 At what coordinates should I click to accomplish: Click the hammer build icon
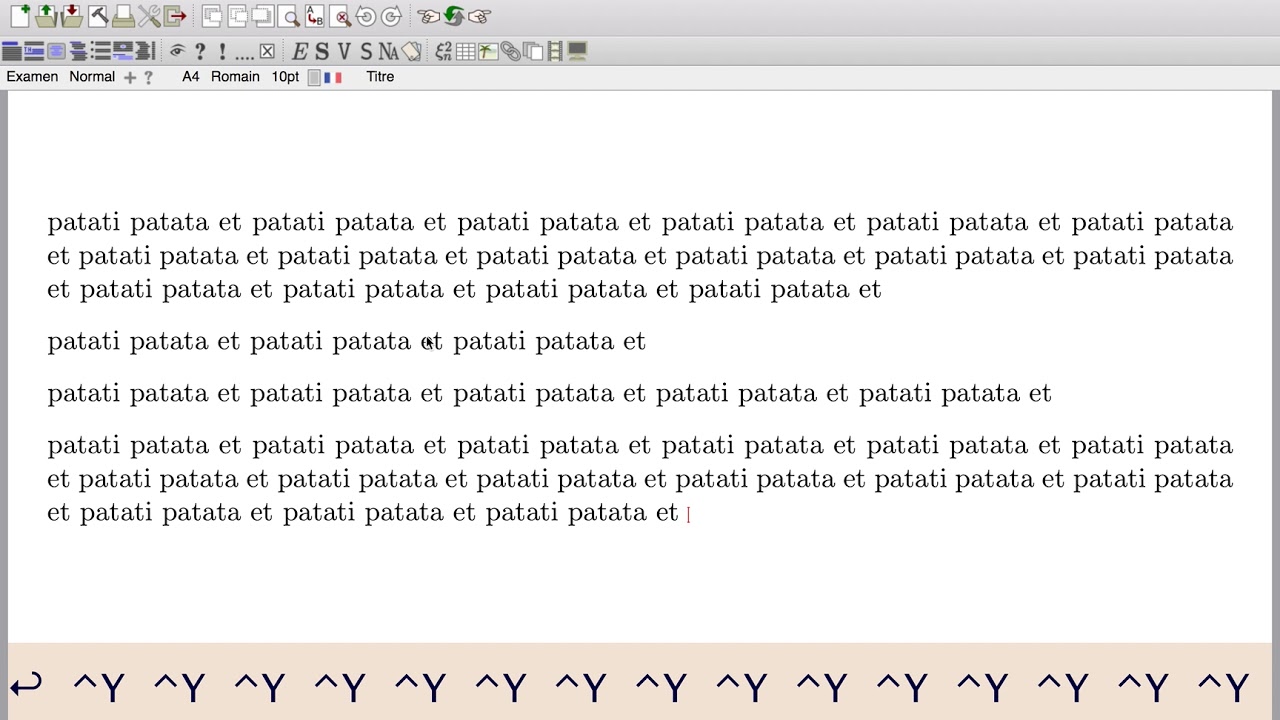(x=98, y=16)
